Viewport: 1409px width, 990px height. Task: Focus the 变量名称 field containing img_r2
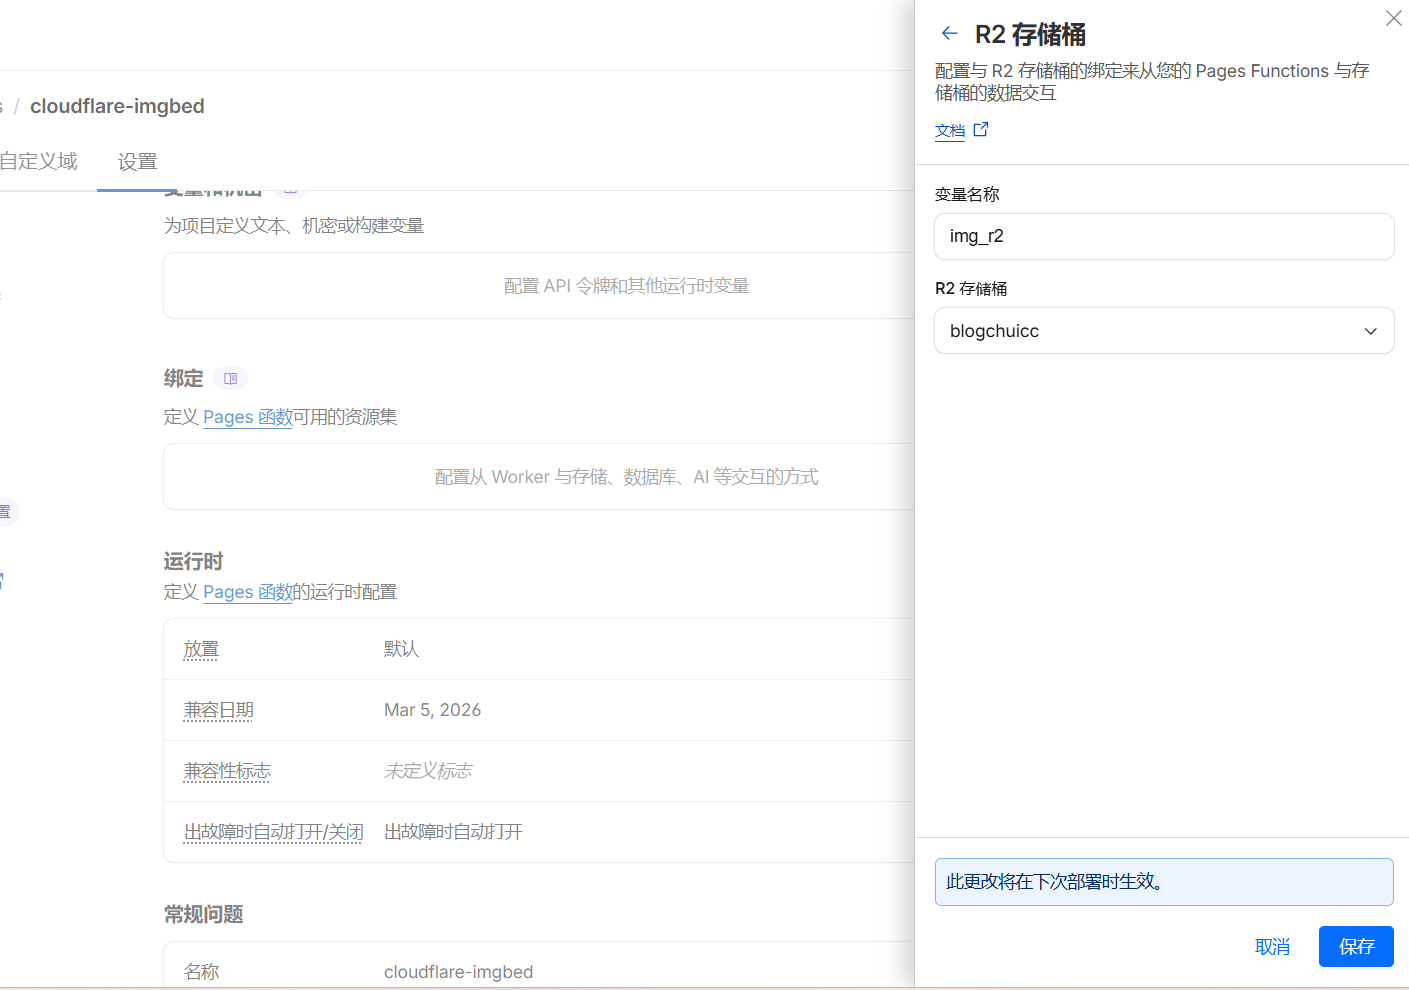click(x=1163, y=237)
